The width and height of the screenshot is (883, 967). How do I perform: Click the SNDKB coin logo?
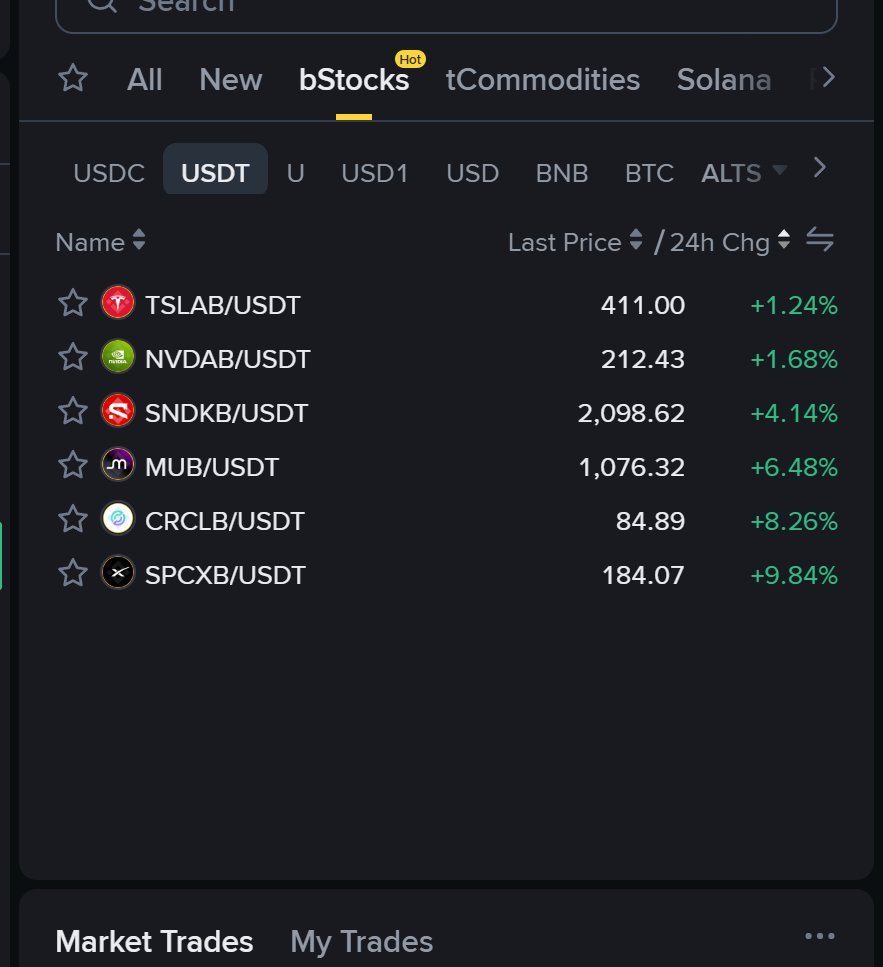tap(118, 411)
